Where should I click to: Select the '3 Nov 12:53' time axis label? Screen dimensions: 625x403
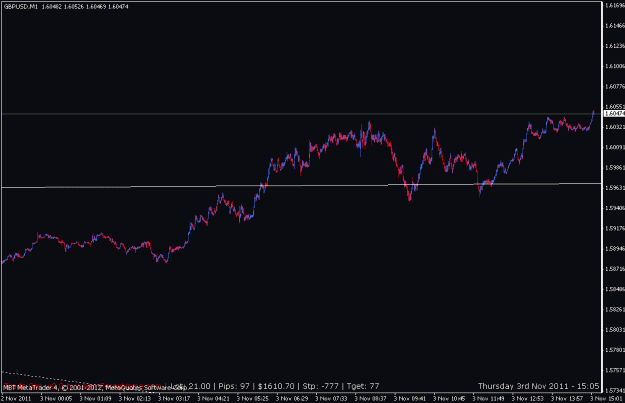click(x=528, y=398)
